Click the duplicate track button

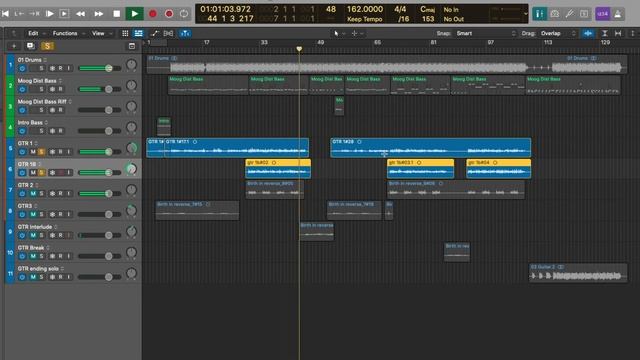coord(30,46)
